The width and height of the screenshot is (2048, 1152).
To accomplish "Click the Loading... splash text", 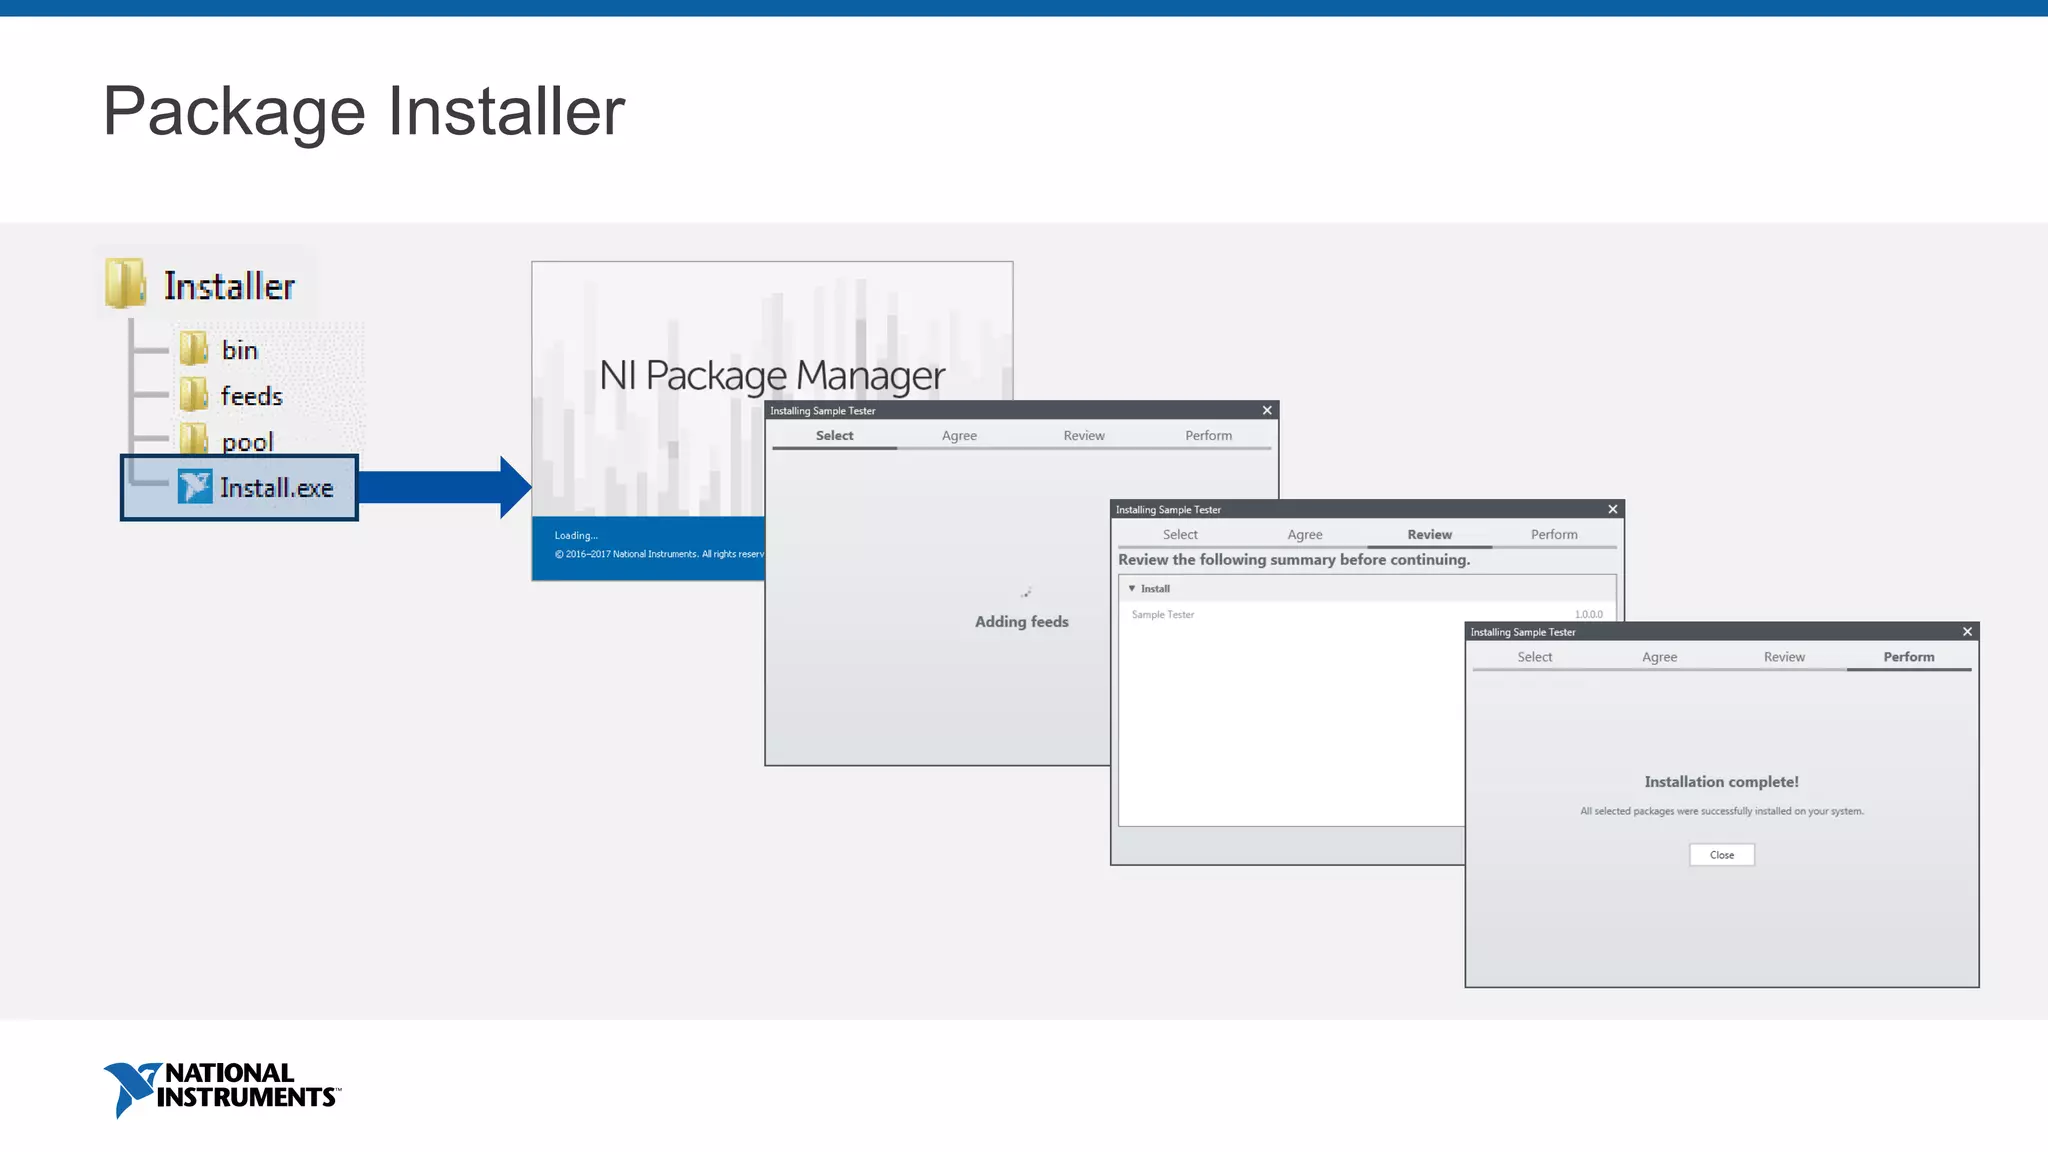I will click(x=576, y=535).
